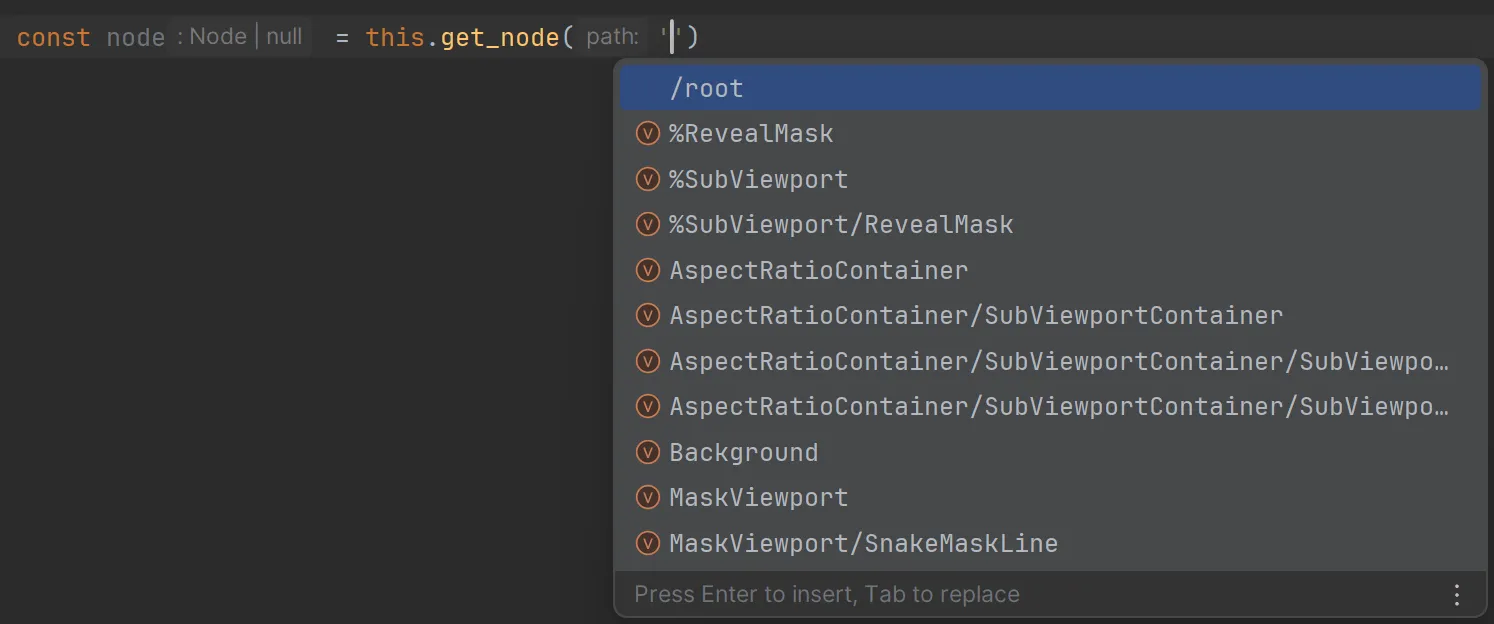Pick the AspectRatioContainer suggestion

click(1050, 271)
